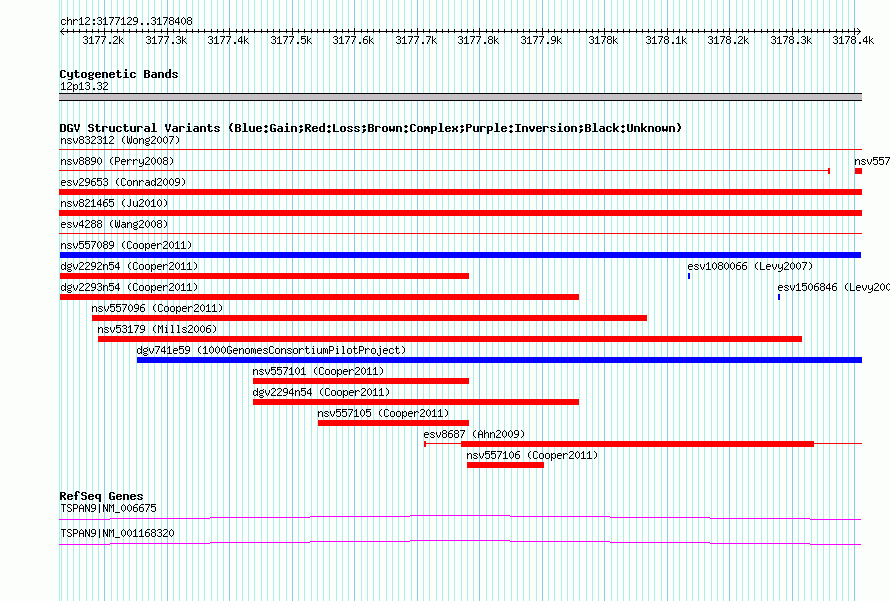Click the dgv2292n54 red loss bar
The height and width of the screenshot is (601, 890).
pyautogui.click(x=264, y=276)
